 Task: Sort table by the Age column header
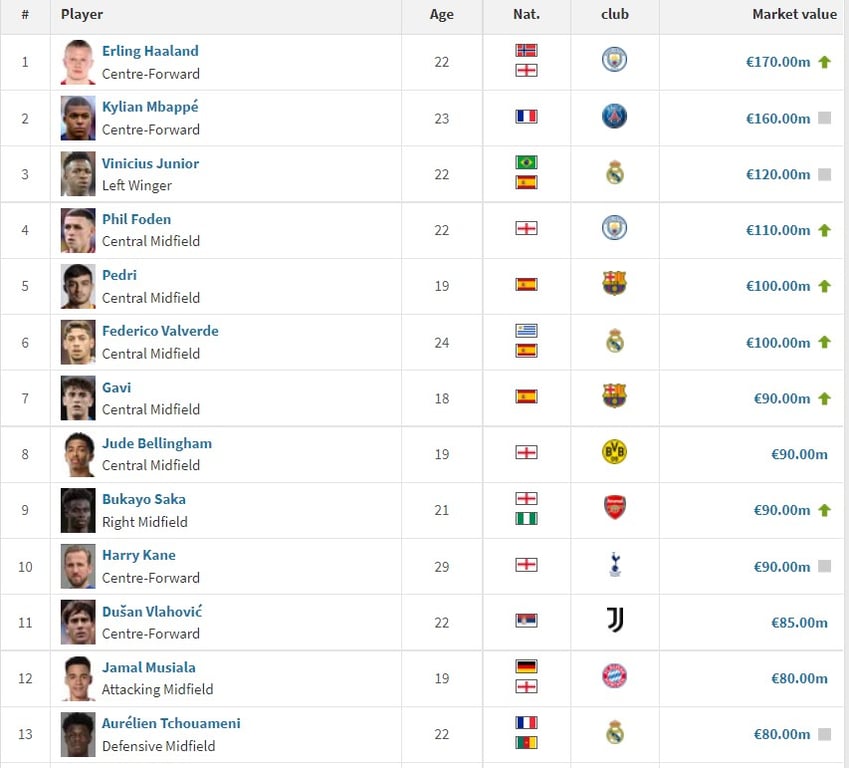442,15
